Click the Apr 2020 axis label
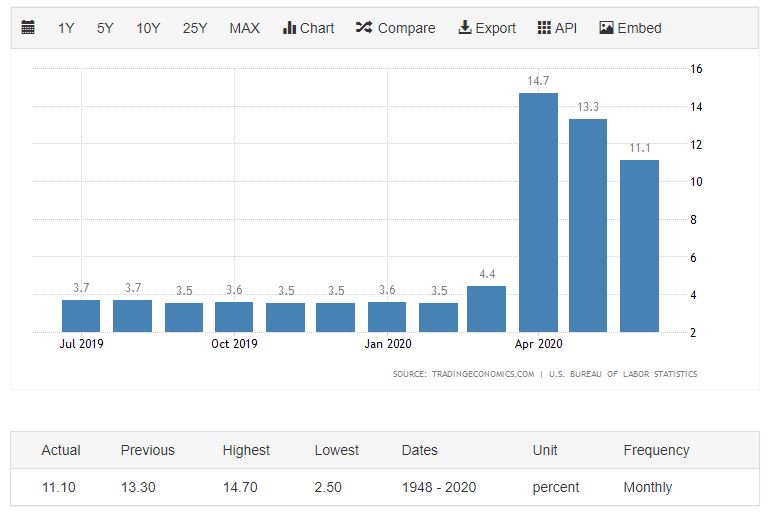 (x=538, y=344)
